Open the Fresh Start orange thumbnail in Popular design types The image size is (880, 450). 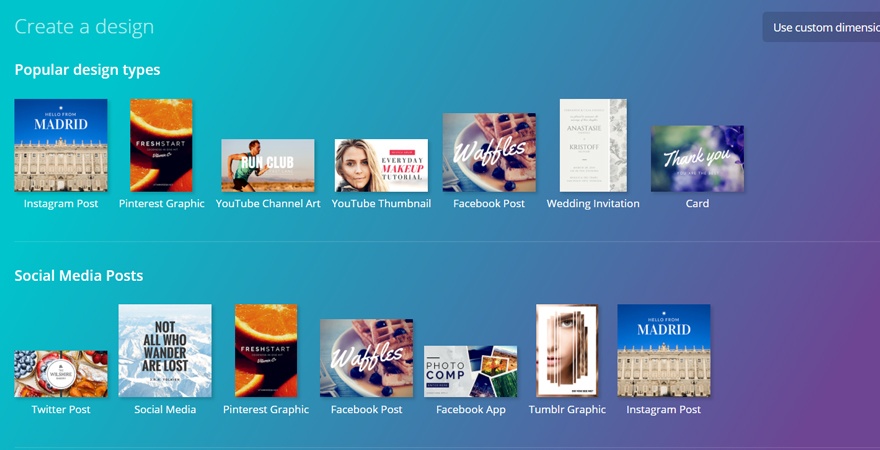coord(161,145)
